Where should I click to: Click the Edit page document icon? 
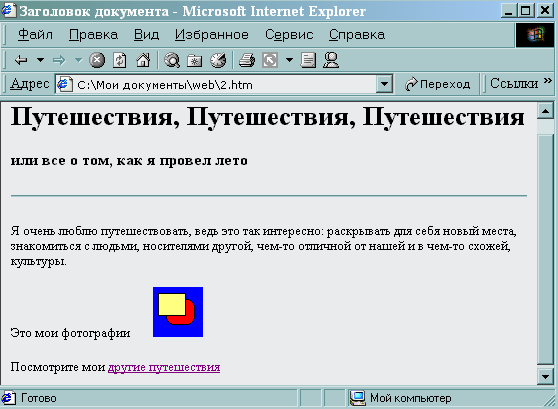tap(308, 60)
